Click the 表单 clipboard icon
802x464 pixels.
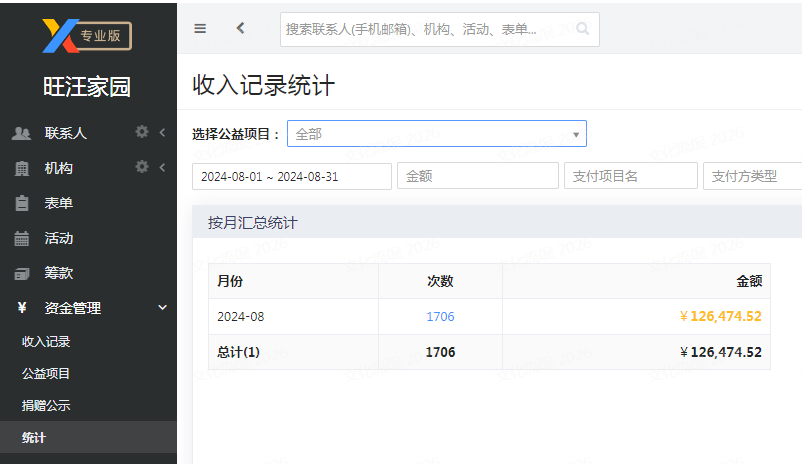click(21, 203)
